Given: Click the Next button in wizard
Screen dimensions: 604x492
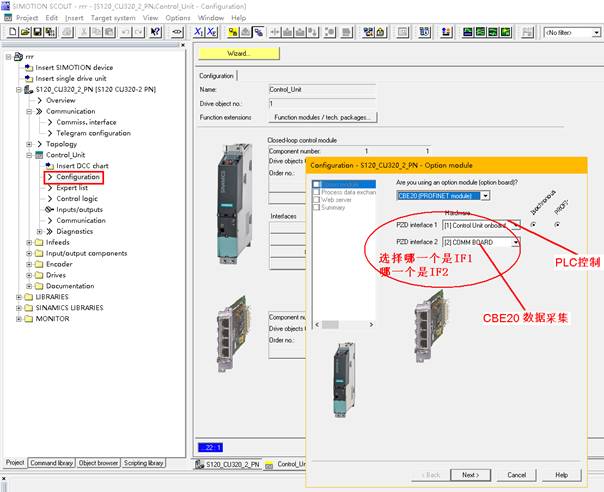Looking at the screenshot, I should click(x=469, y=474).
